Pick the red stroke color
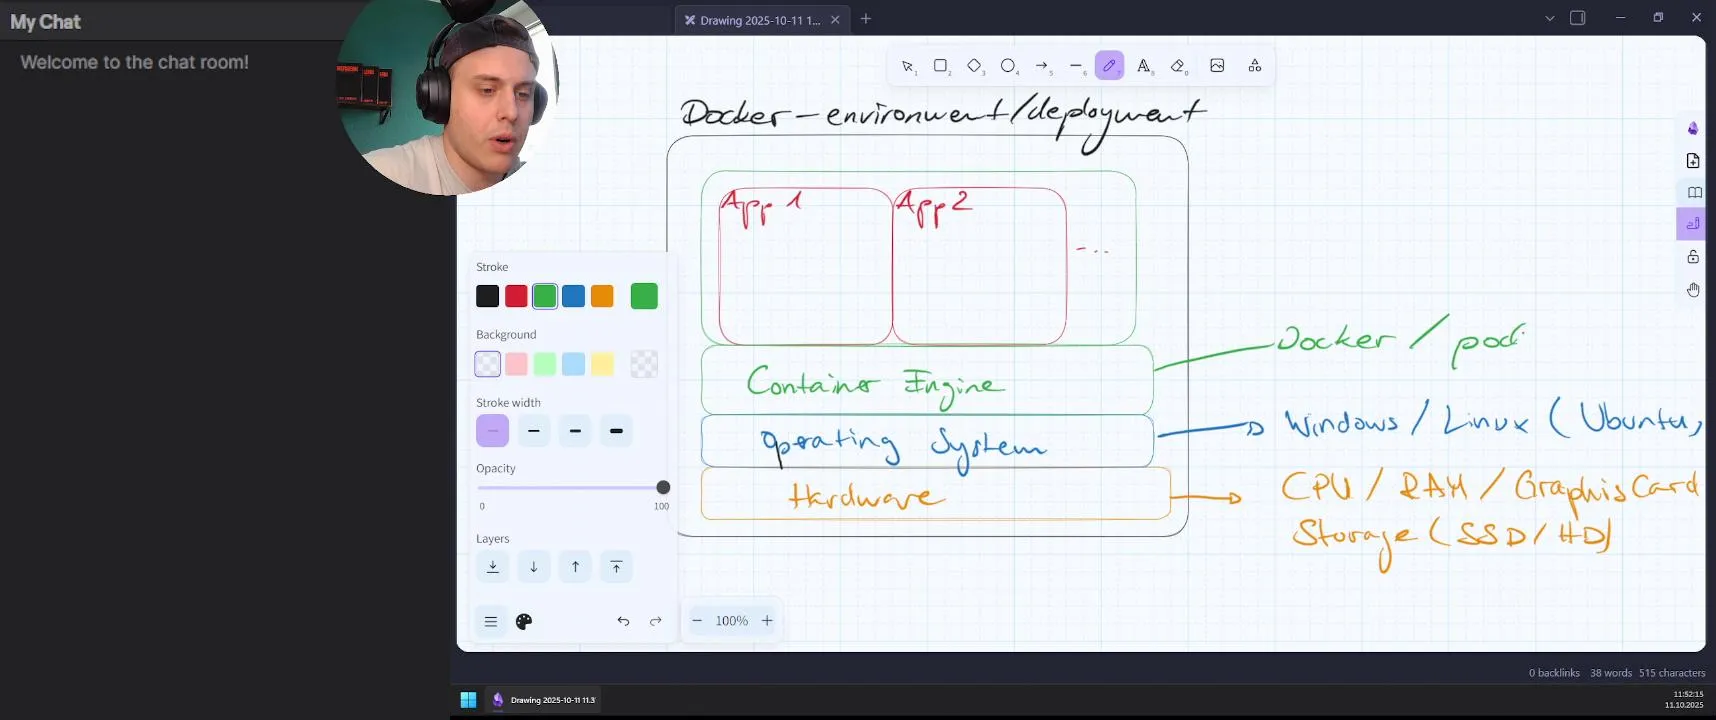 pyautogui.click(x=516, y=296)
